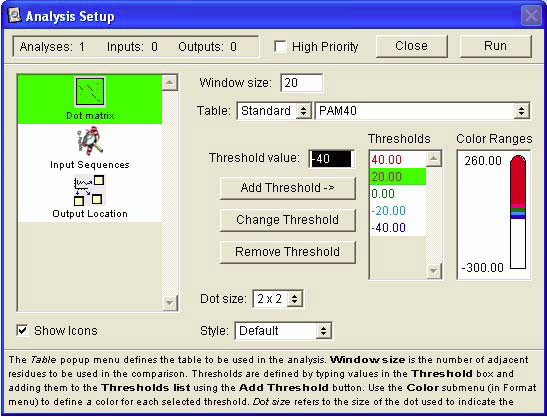
Task: Click the up arrow of the Thresholds list scrollbar
Action: coord(433,159)
